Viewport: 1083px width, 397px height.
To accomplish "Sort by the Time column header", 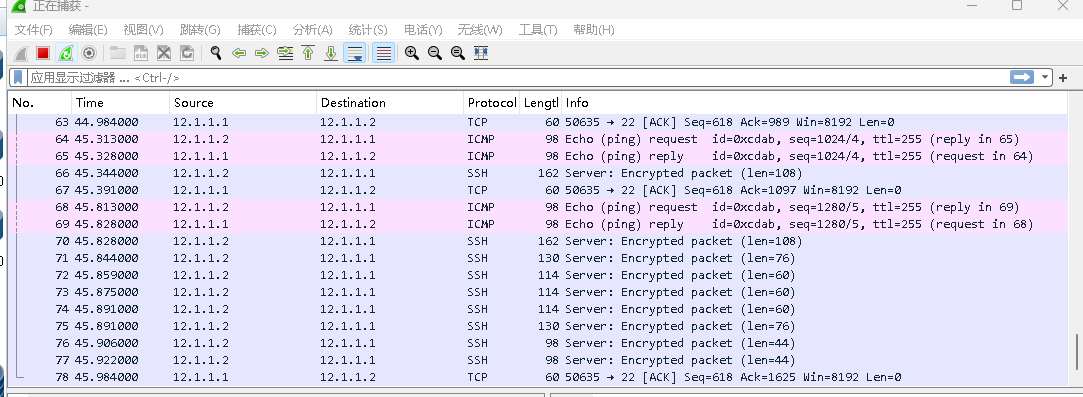I will tap(120, 103).
